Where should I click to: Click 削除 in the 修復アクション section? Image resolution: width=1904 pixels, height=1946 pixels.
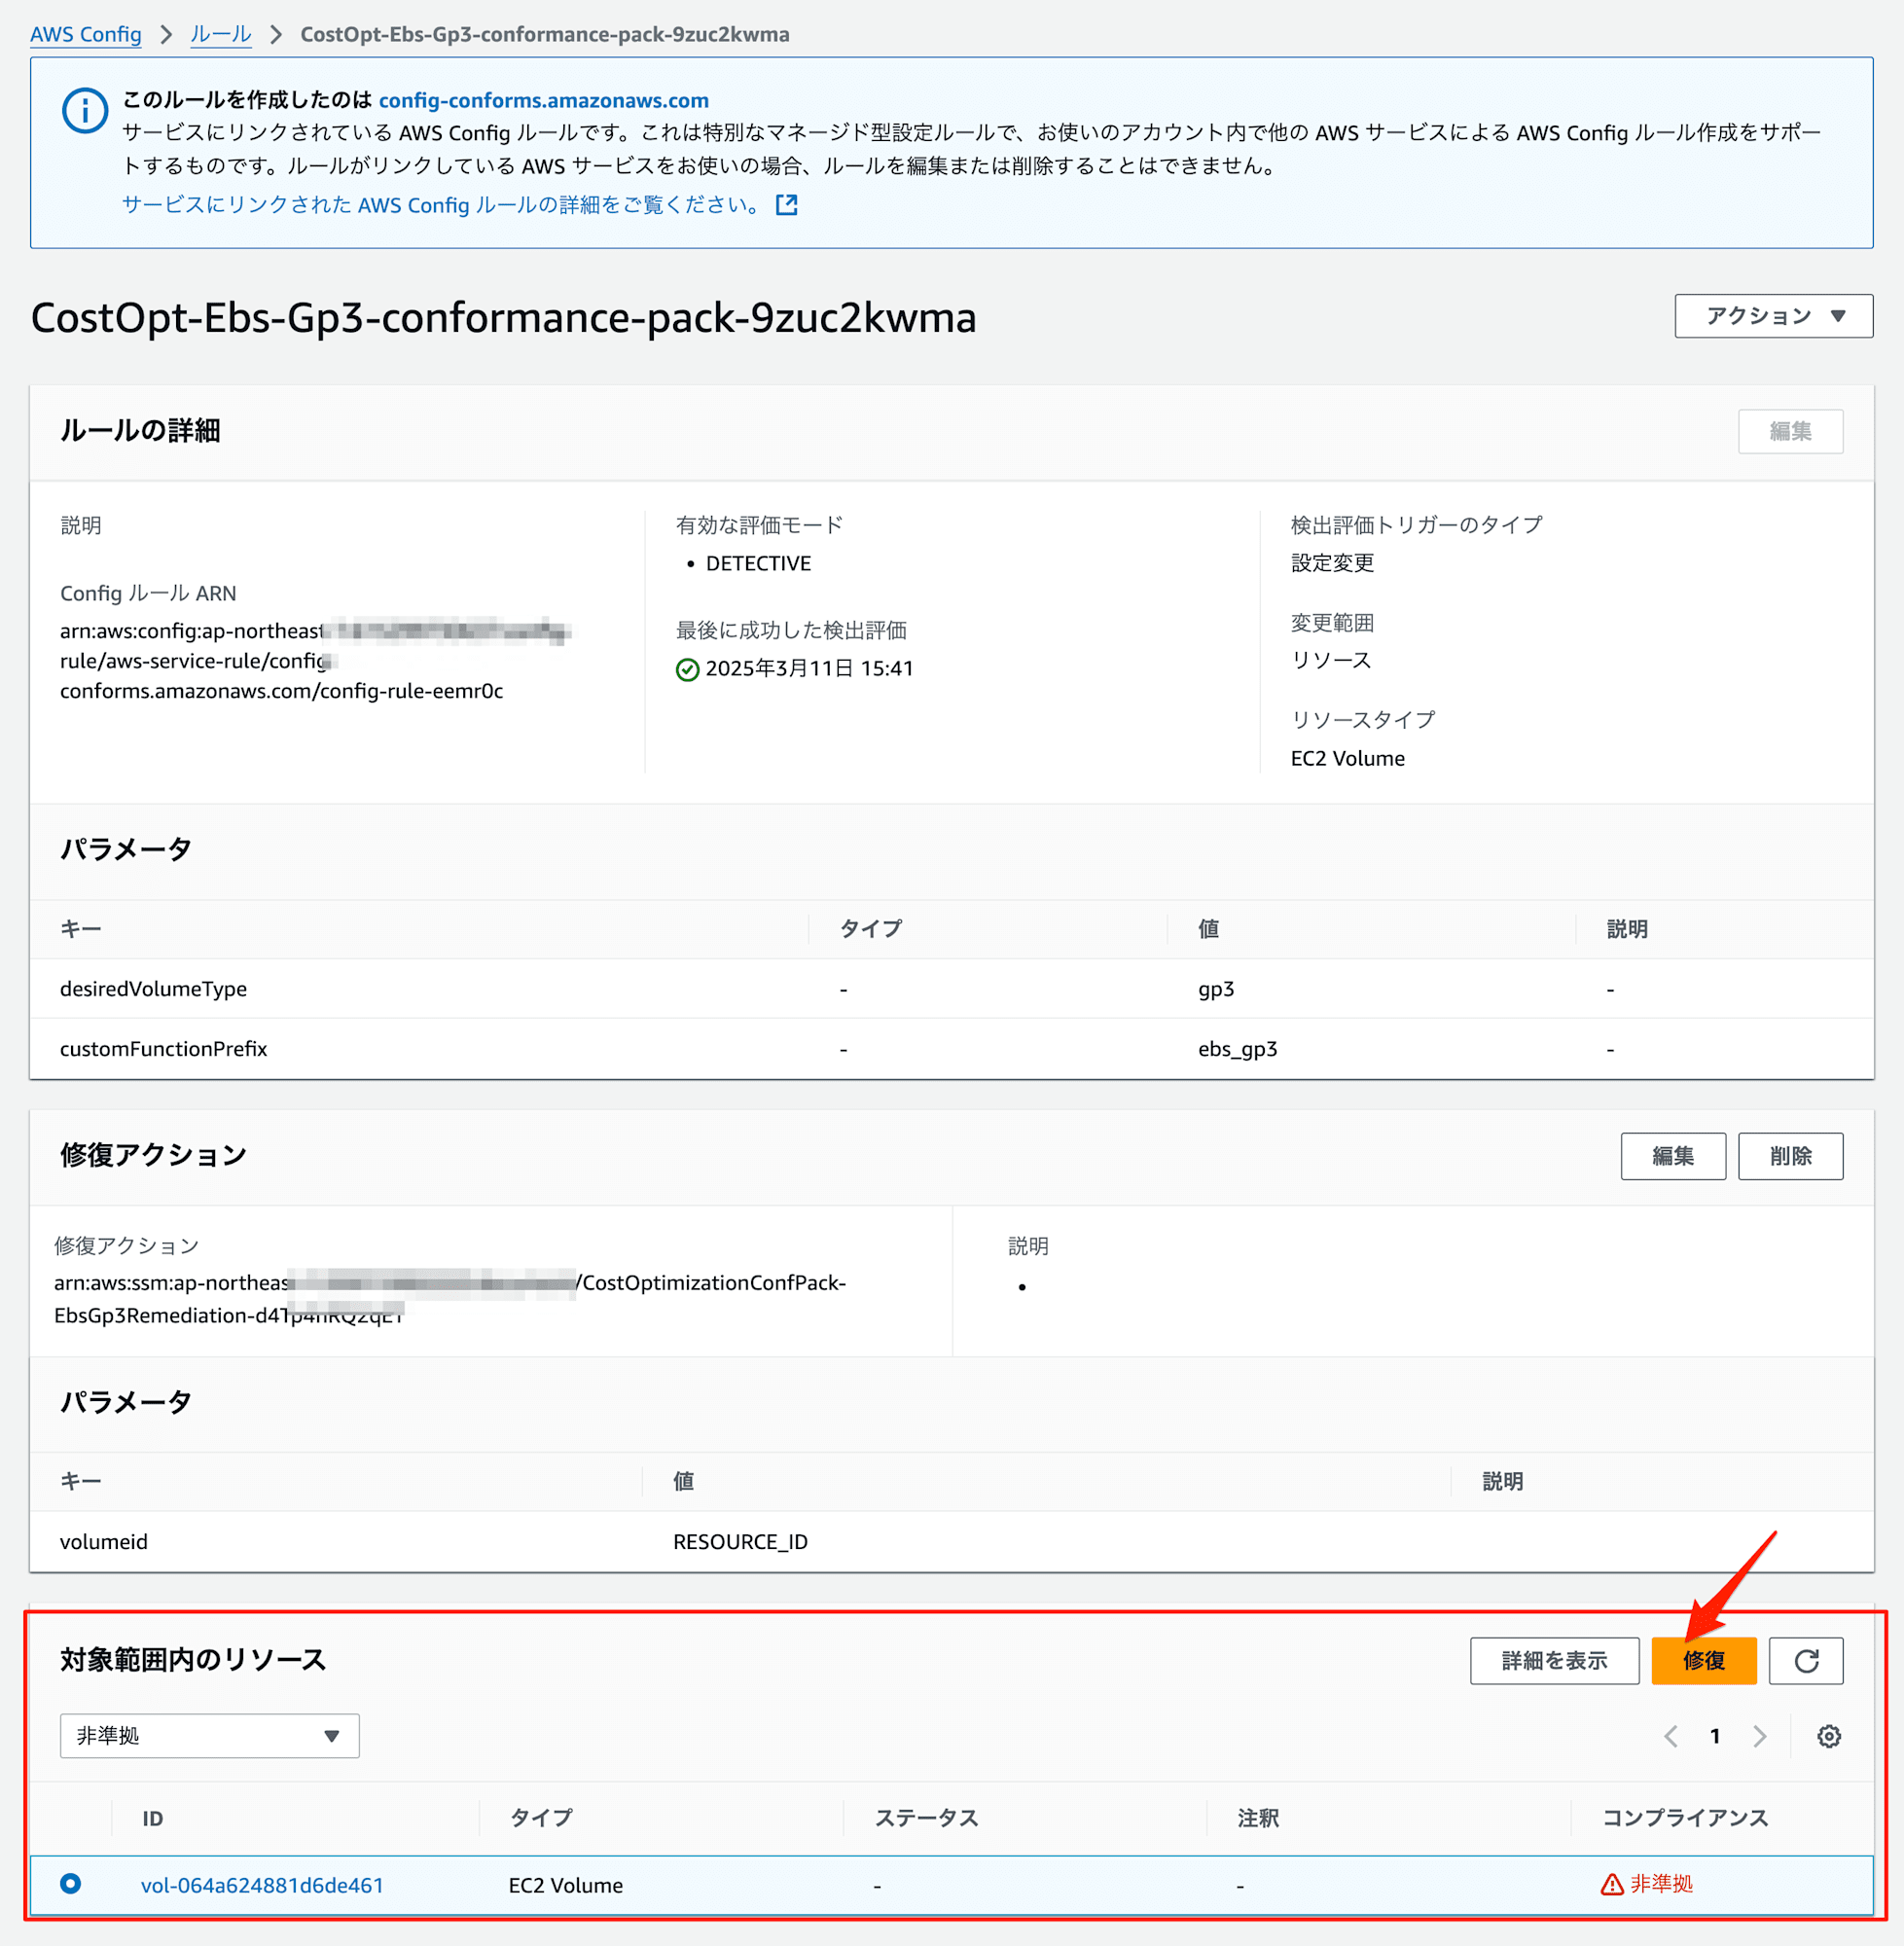(x=1790, y=1156)
